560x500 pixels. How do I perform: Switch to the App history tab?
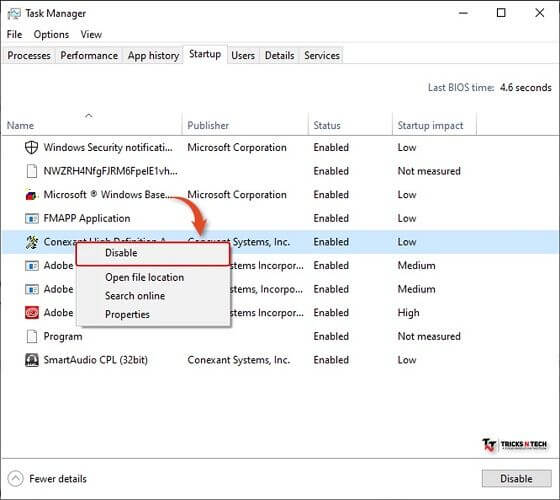coord(153,56)
